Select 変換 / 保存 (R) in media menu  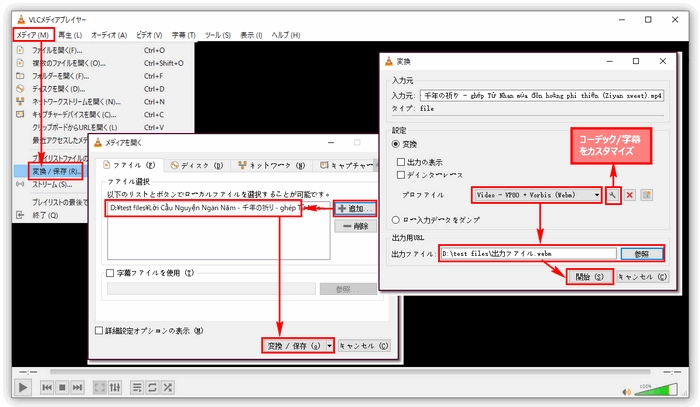pyautogui.click(x=56, y=171)
